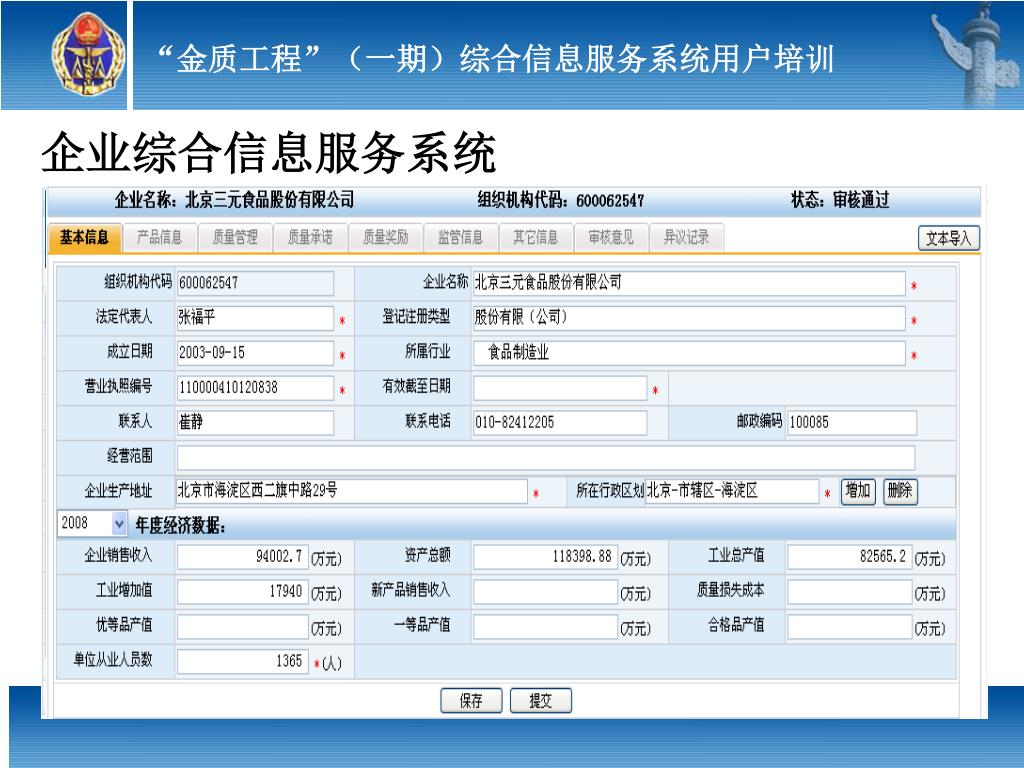Click the 单位从业人员数 field 1365
This screenshot has width=1024, height=768.
(x=242, y=662)
